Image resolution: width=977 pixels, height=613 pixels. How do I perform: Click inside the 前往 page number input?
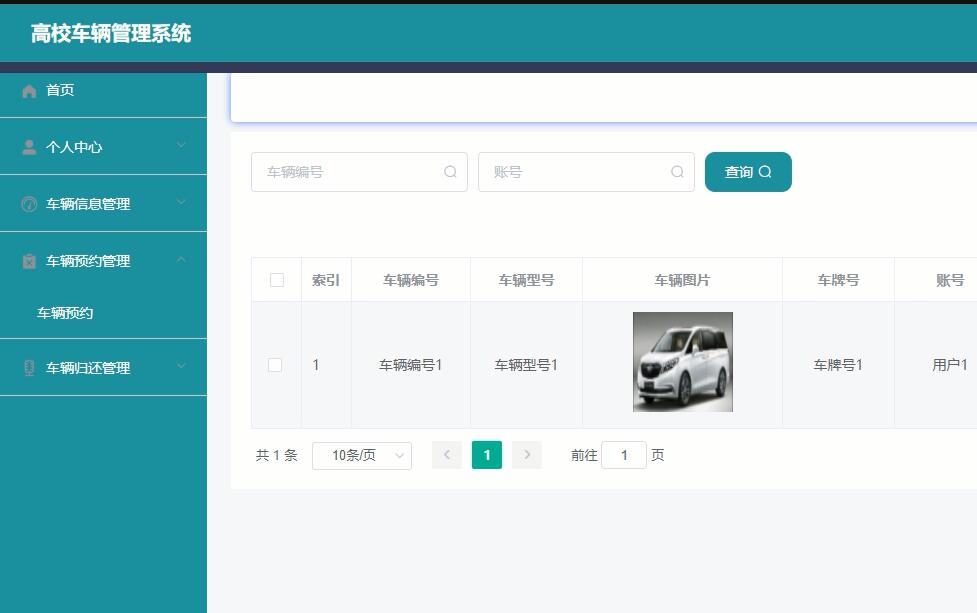(x=624, y=454)
